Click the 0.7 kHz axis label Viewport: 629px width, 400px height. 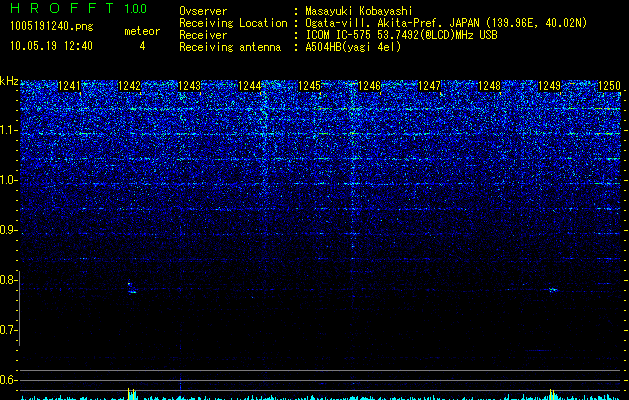(9, 330)
